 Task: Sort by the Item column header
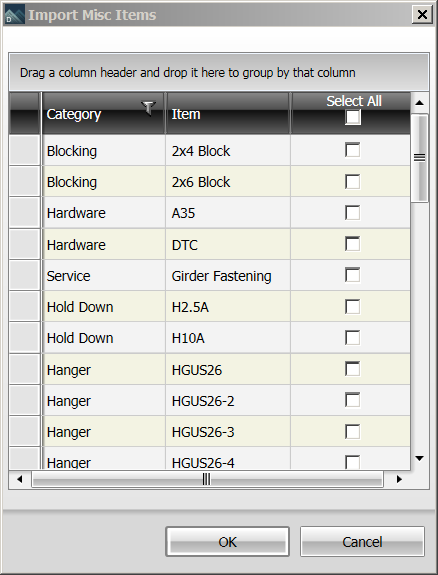228,113
